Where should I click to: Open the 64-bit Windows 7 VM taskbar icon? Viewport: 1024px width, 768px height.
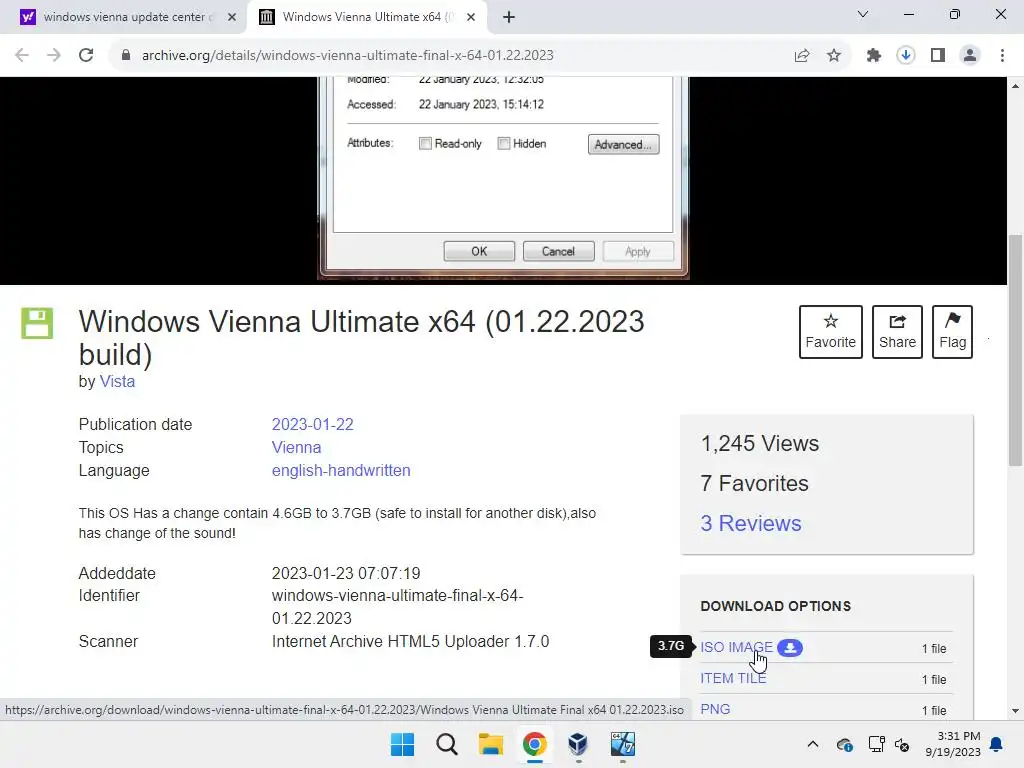click(x=622, y=744)
